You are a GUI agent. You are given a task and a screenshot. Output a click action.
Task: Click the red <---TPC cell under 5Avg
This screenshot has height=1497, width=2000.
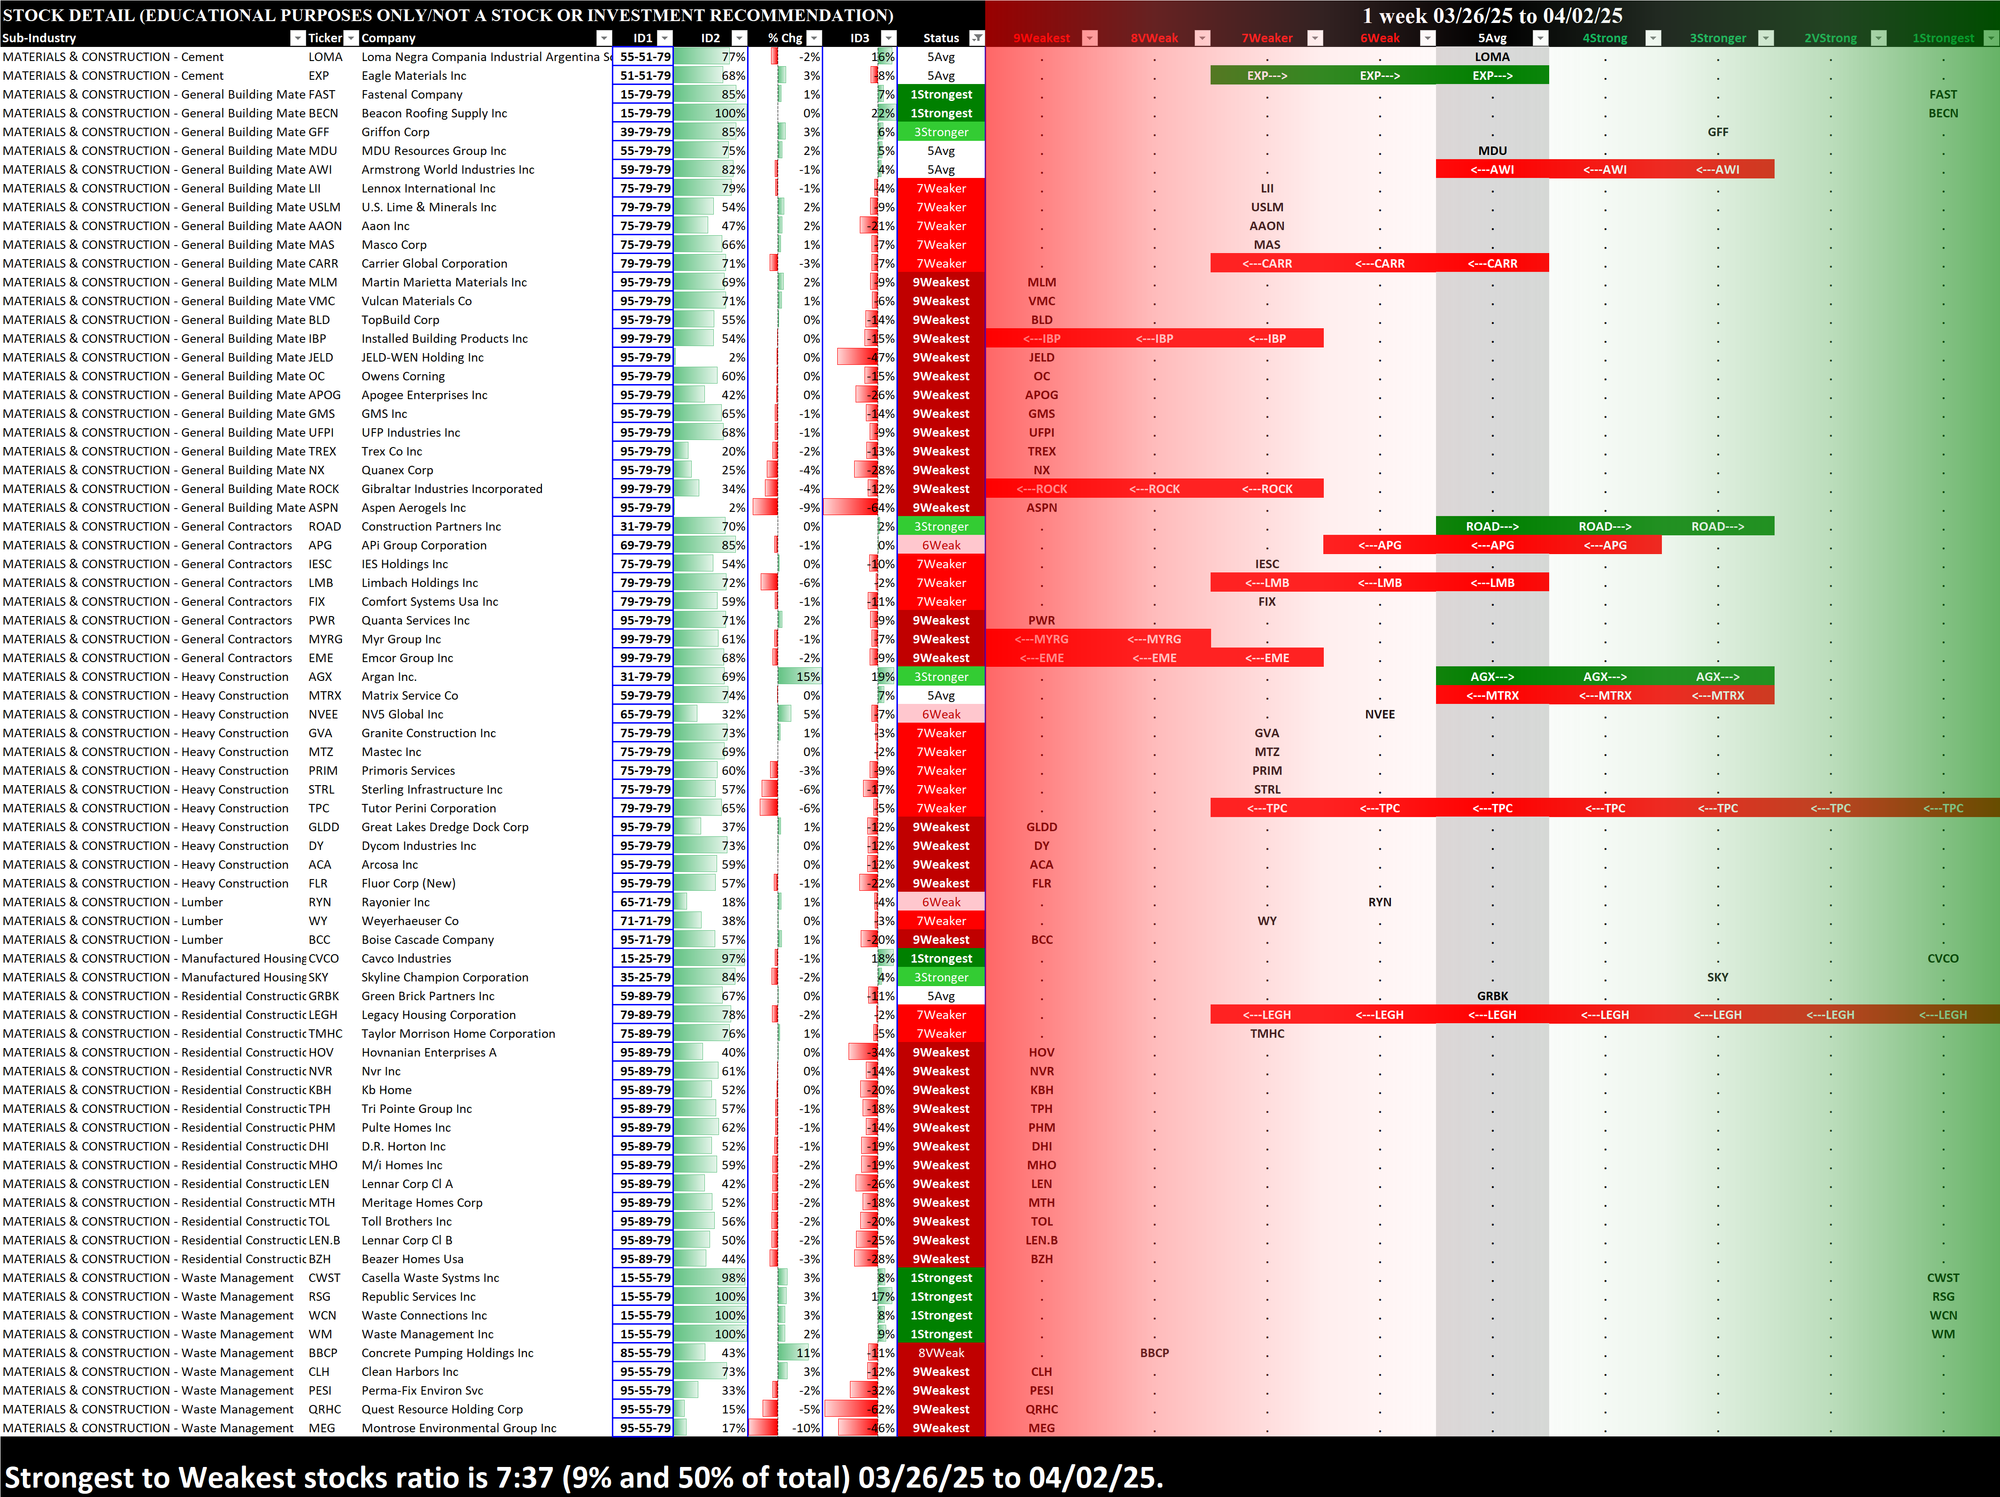(1492, 808)
